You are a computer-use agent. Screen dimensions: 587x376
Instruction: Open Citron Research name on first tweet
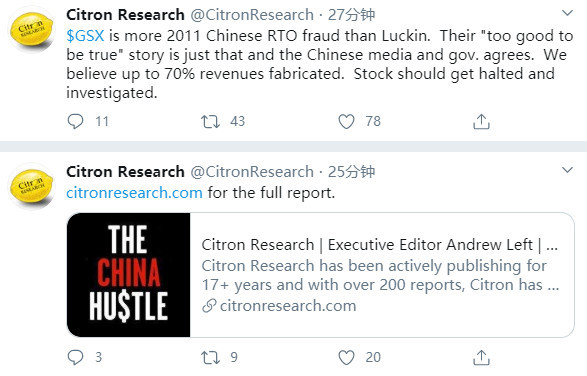tap(125, 15)
